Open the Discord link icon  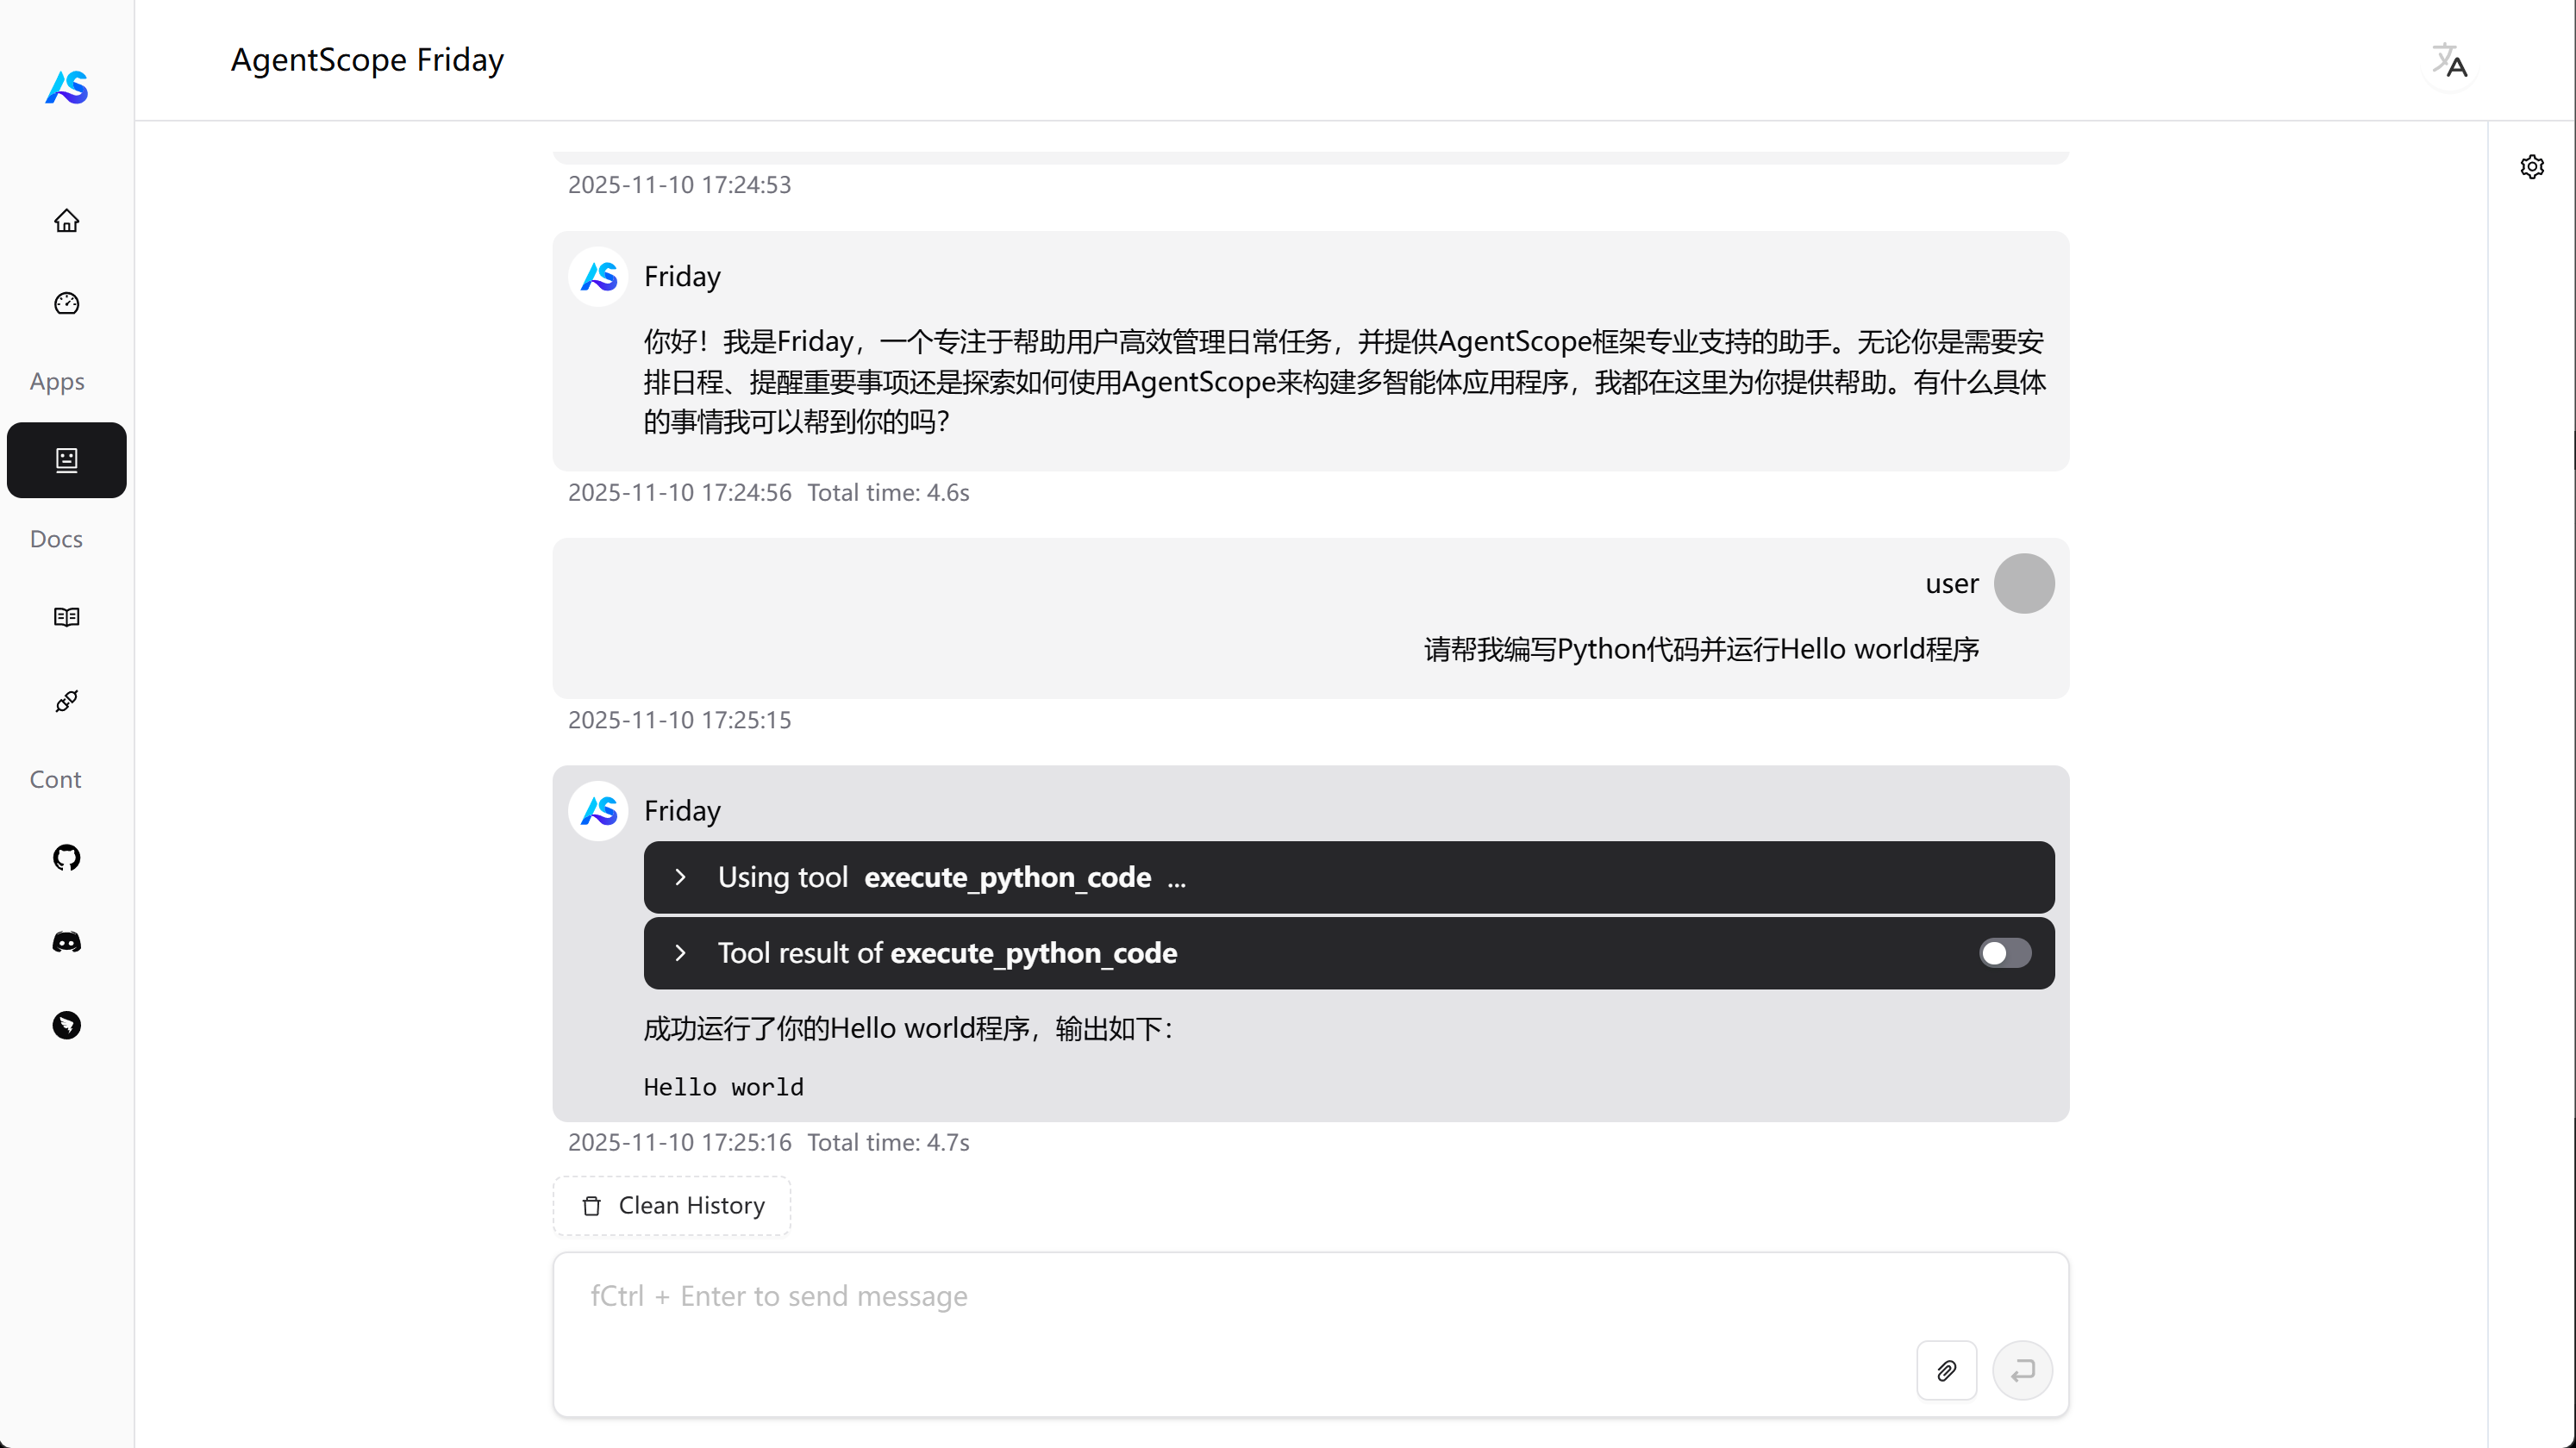(x=67, y=942)
